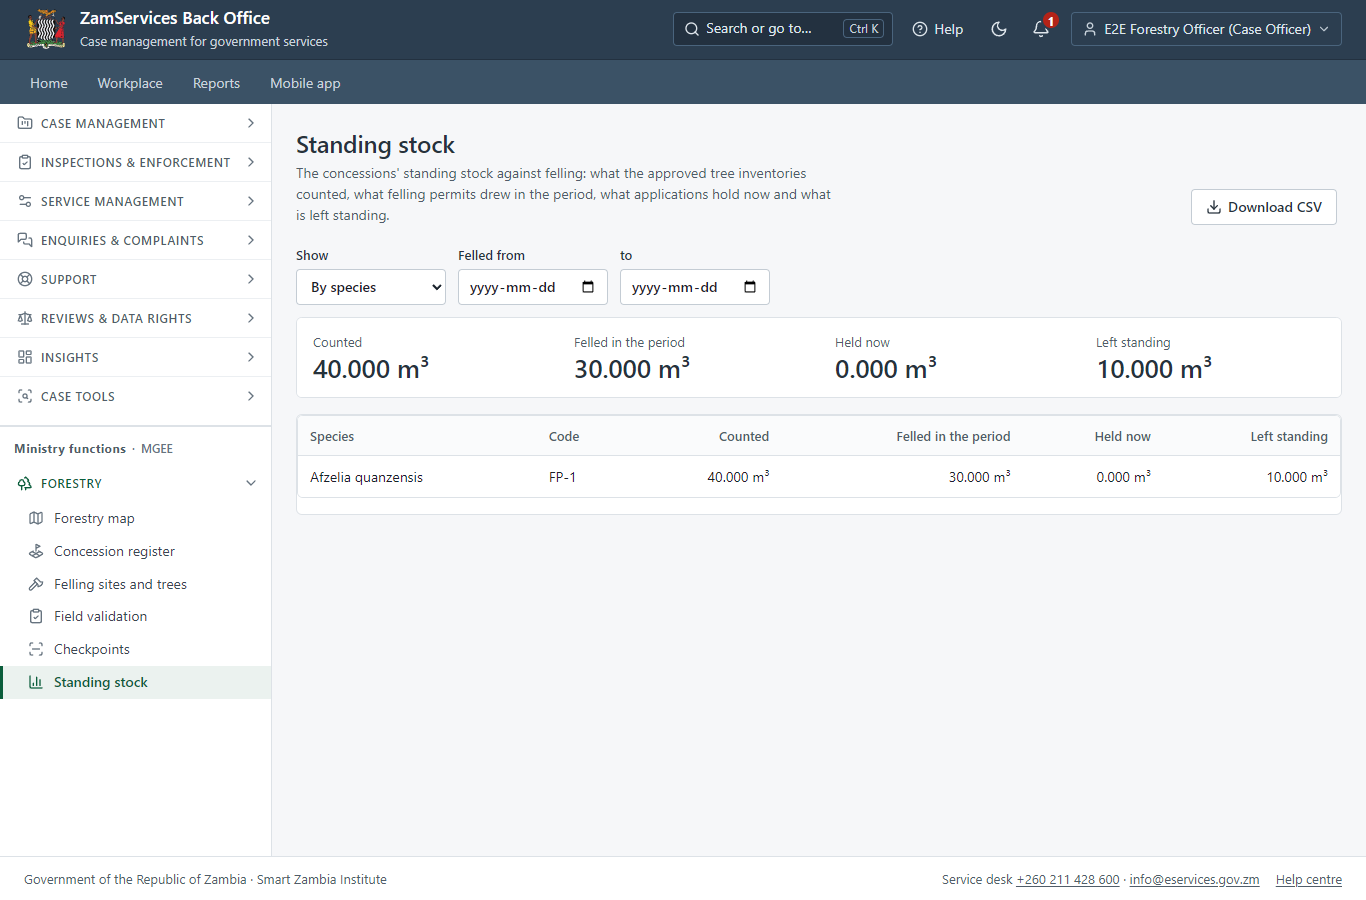Click the Search or go to field
The height and width of the screenshot is (900, 1366).
783,29
